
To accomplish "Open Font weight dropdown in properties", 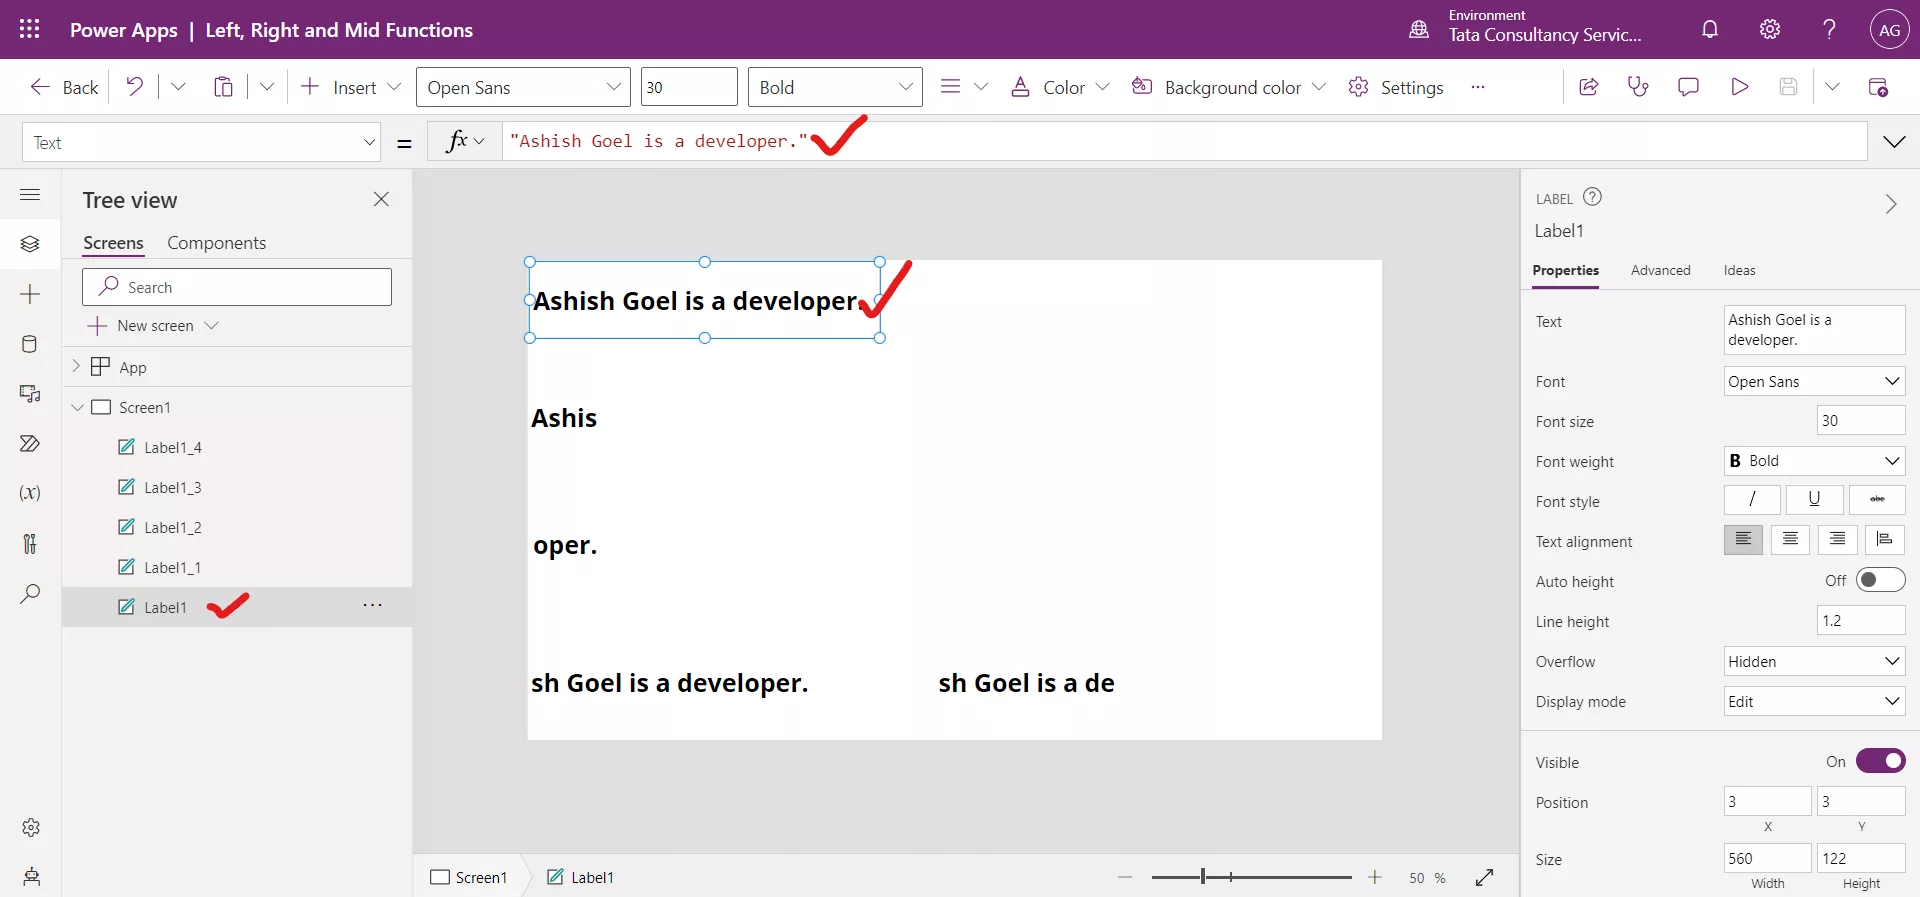I will 1814,461.
